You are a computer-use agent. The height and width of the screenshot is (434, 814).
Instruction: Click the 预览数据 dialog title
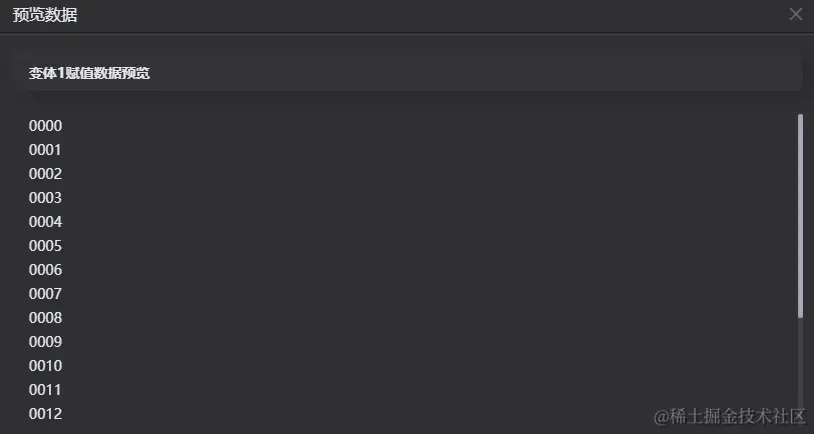click(45, 15)
